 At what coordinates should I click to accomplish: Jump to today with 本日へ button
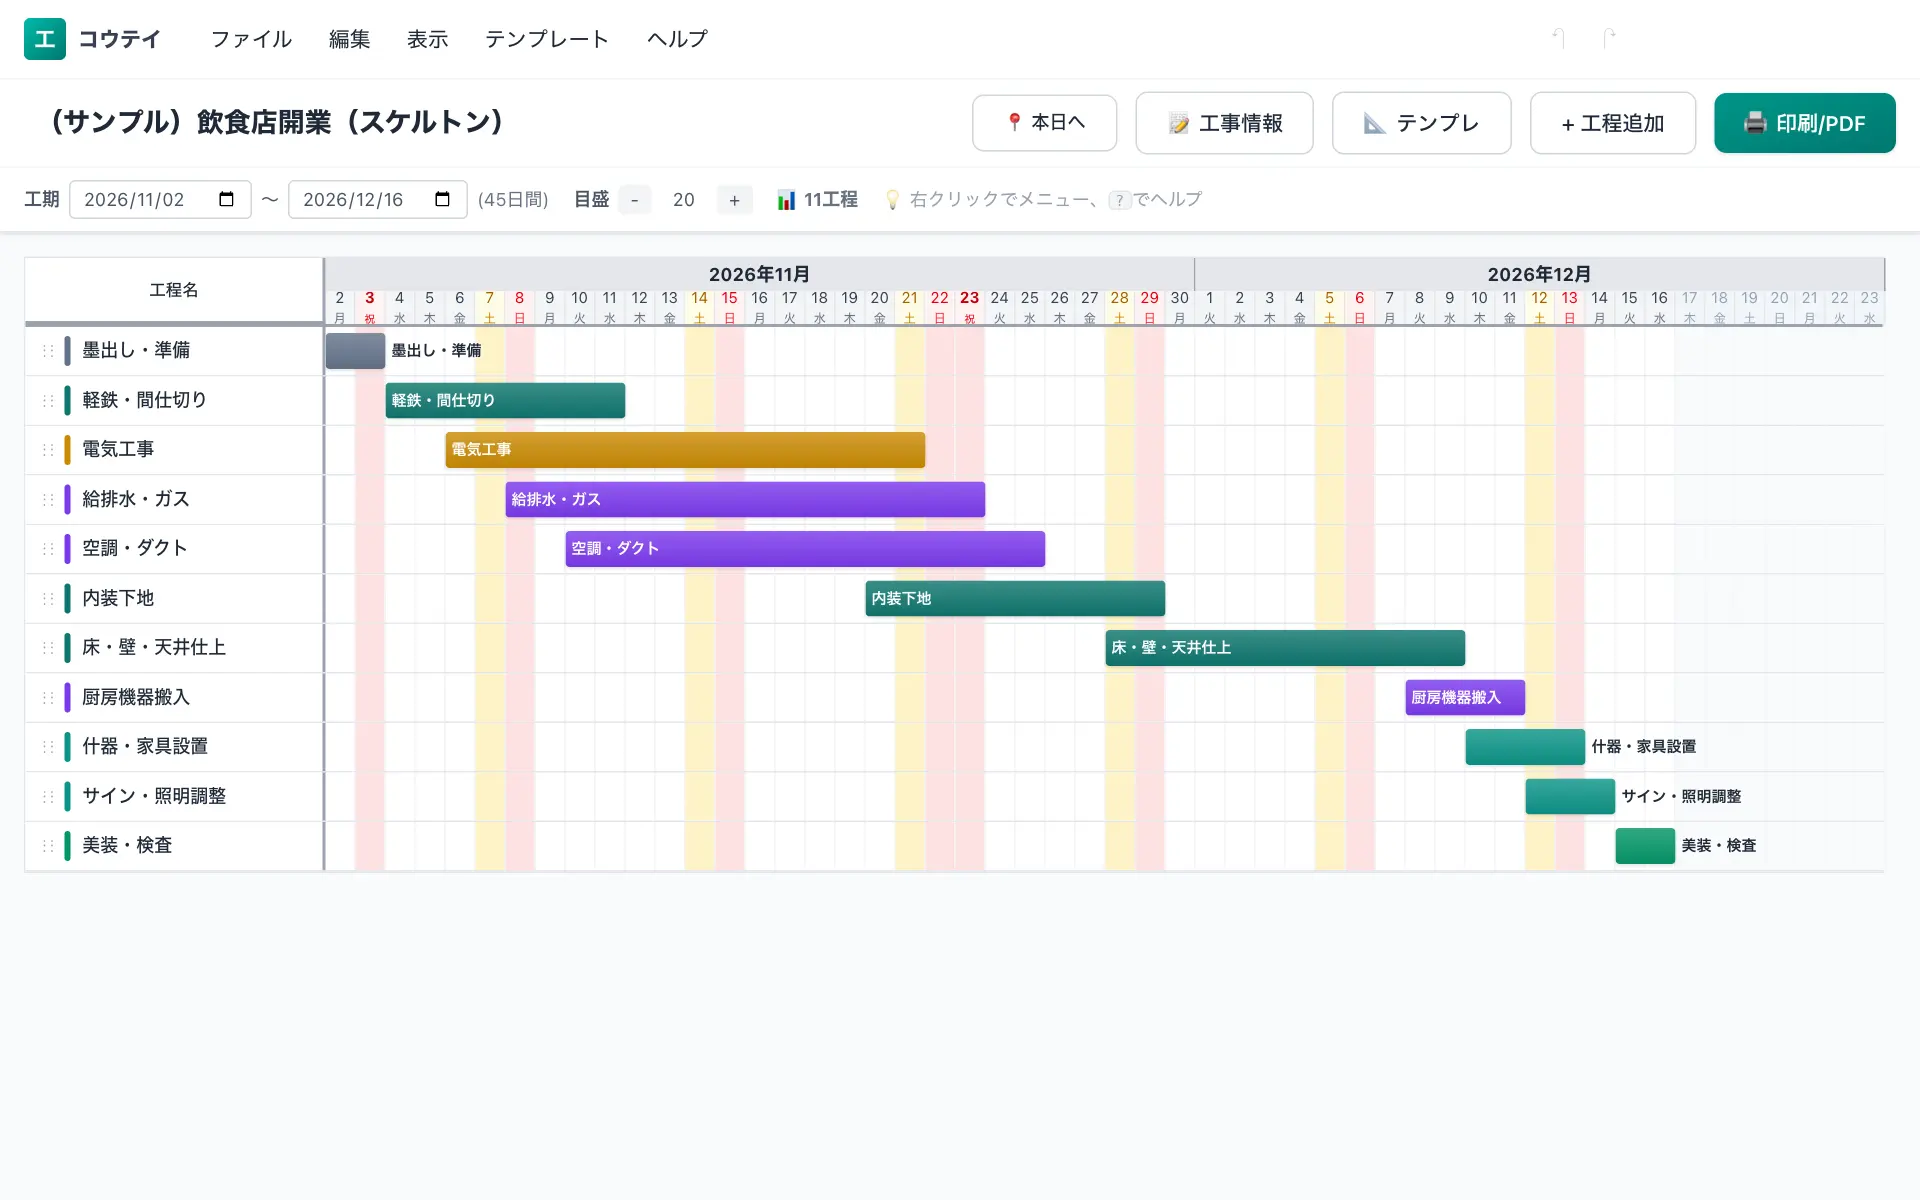pyautogui.click(x=1044, y=123)
